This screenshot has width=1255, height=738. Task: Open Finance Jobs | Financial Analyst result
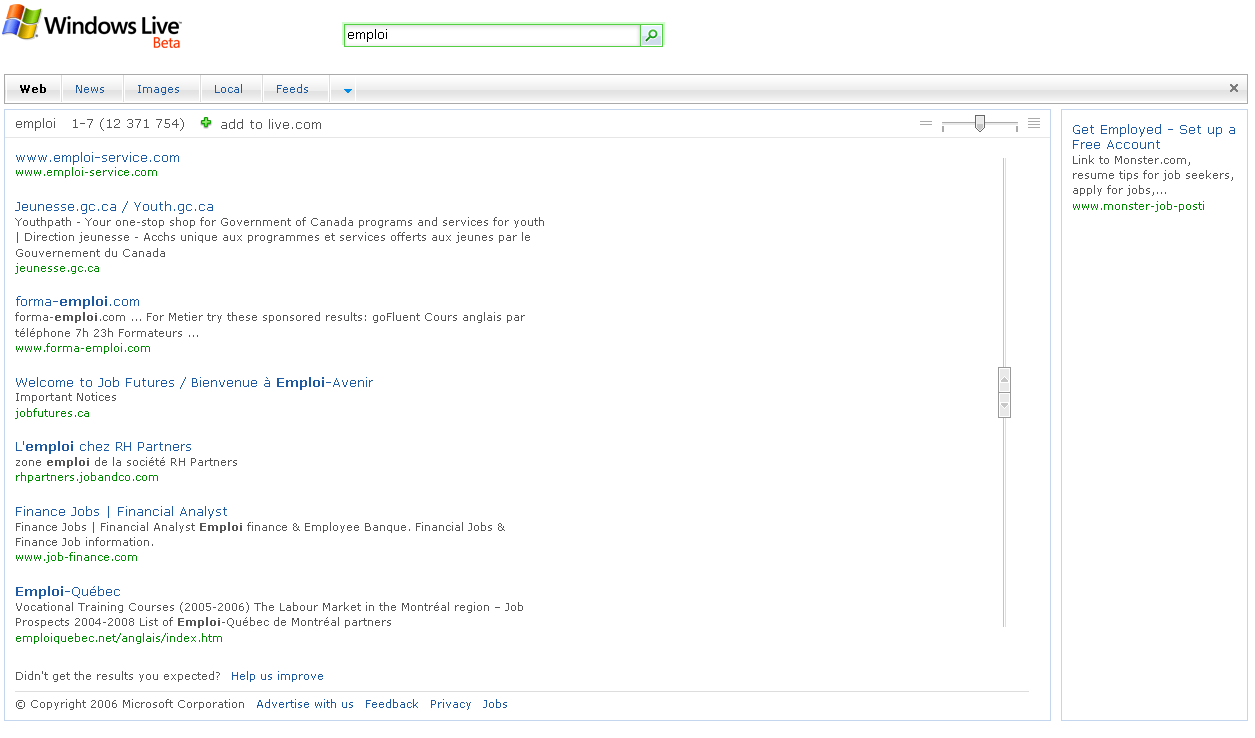[x=121, y=511]
